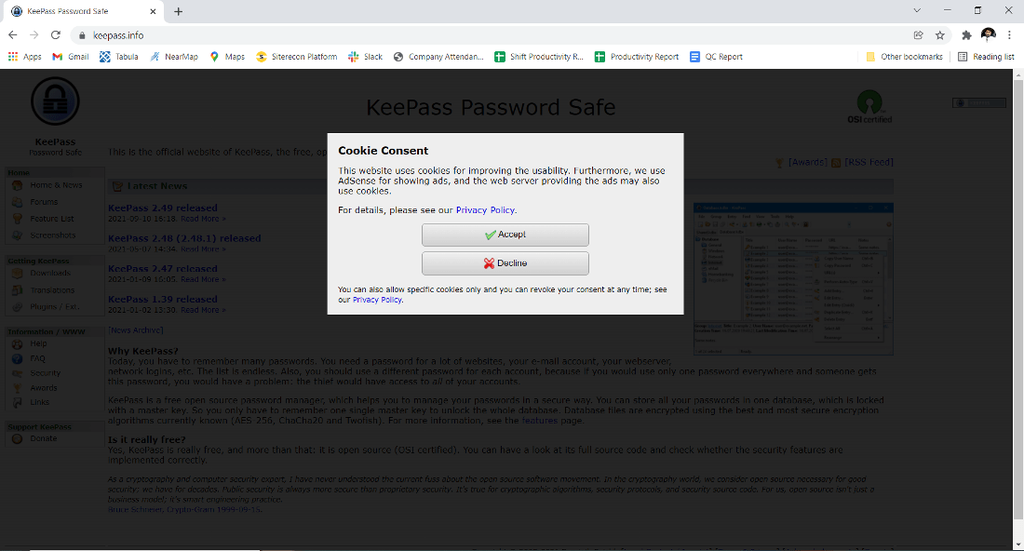Open the 'KeePass 2.47 released' news item
Viewport: 1024px width, 551px height.
point(163,269)
